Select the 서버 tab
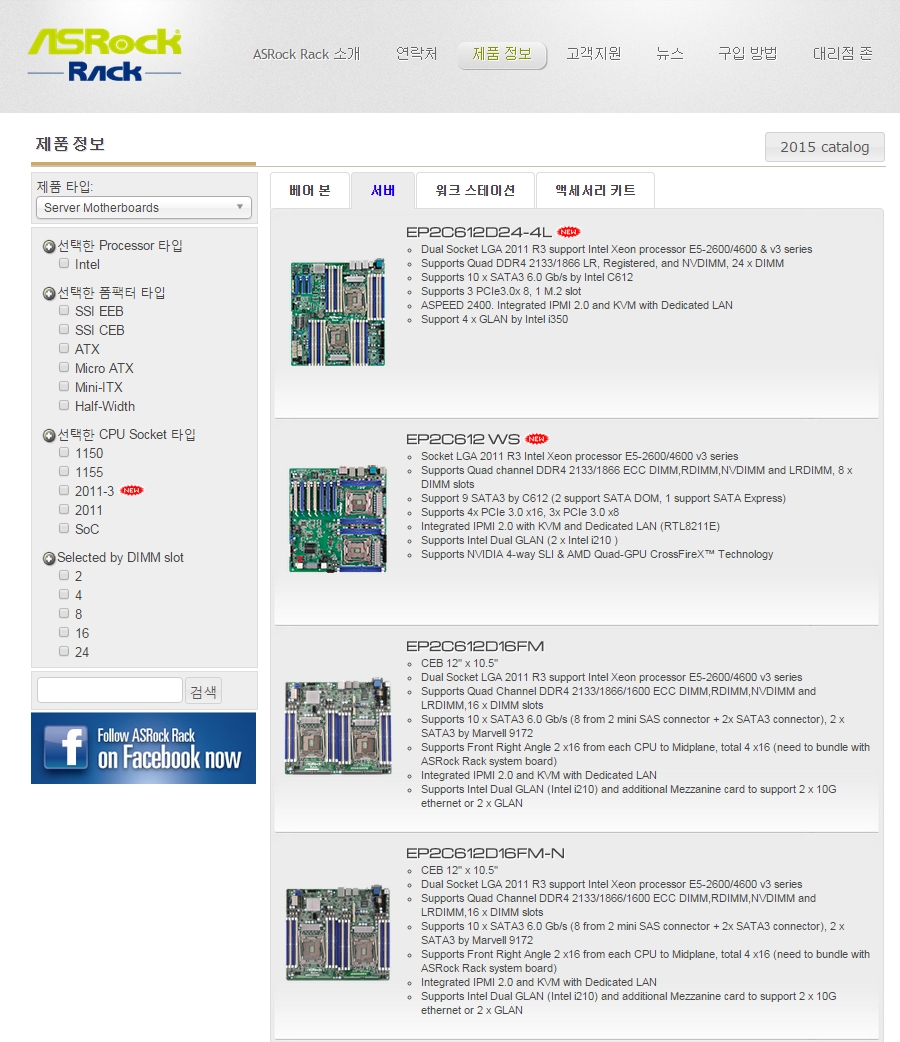This screenshot has width=900, height=1042. [x=383, y=191]
